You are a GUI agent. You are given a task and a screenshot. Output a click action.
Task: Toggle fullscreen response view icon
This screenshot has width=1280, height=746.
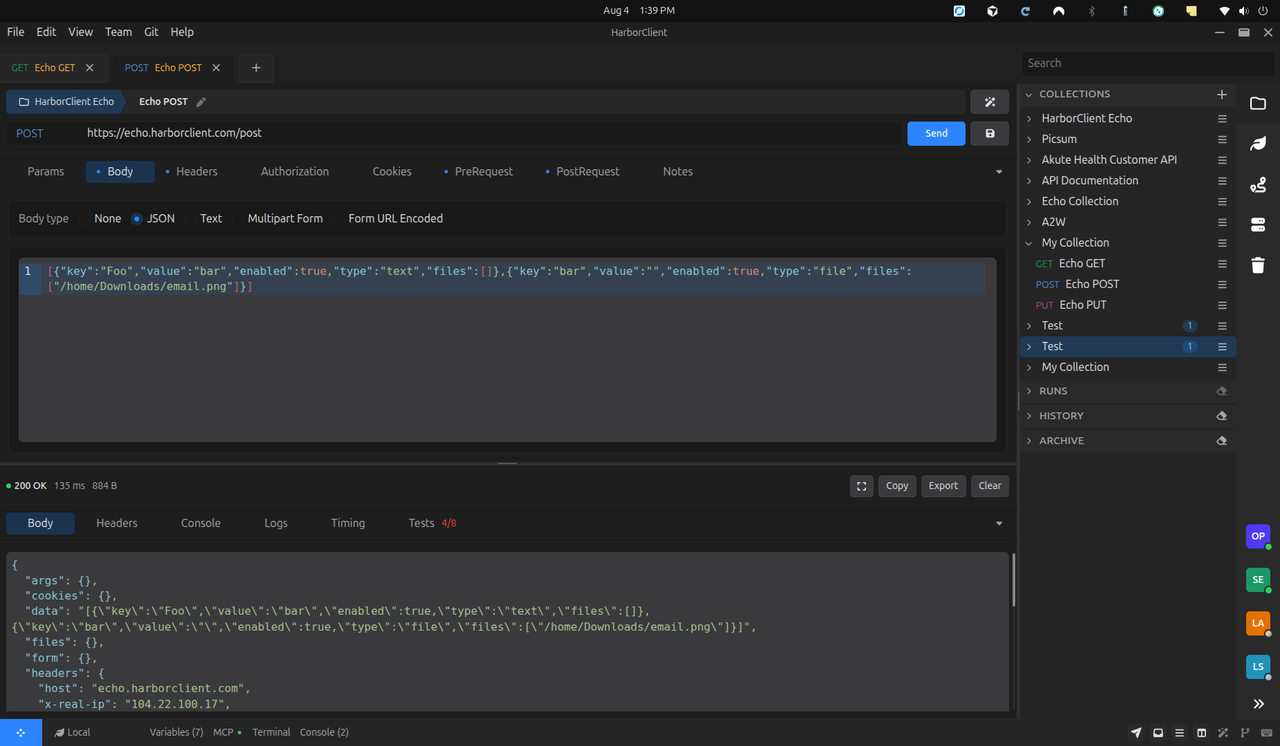[862, 486]
